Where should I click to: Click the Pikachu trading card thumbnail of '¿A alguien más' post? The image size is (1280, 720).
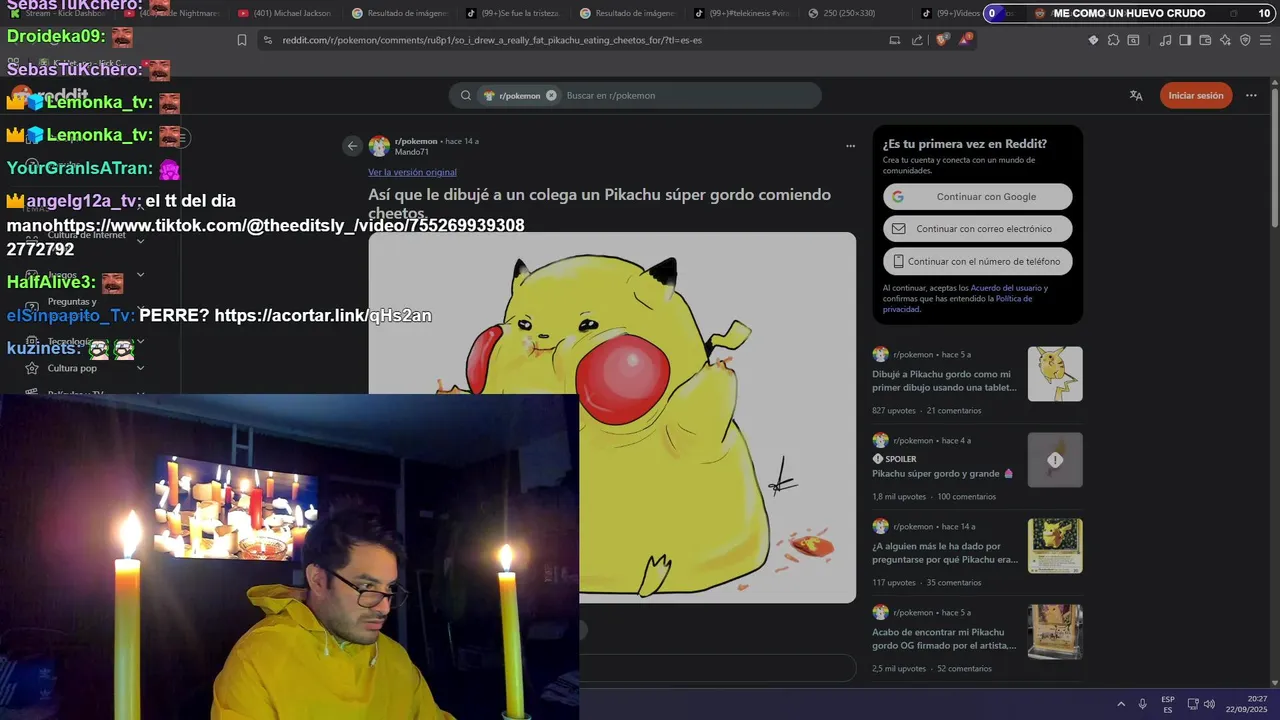pos(1055,546)
